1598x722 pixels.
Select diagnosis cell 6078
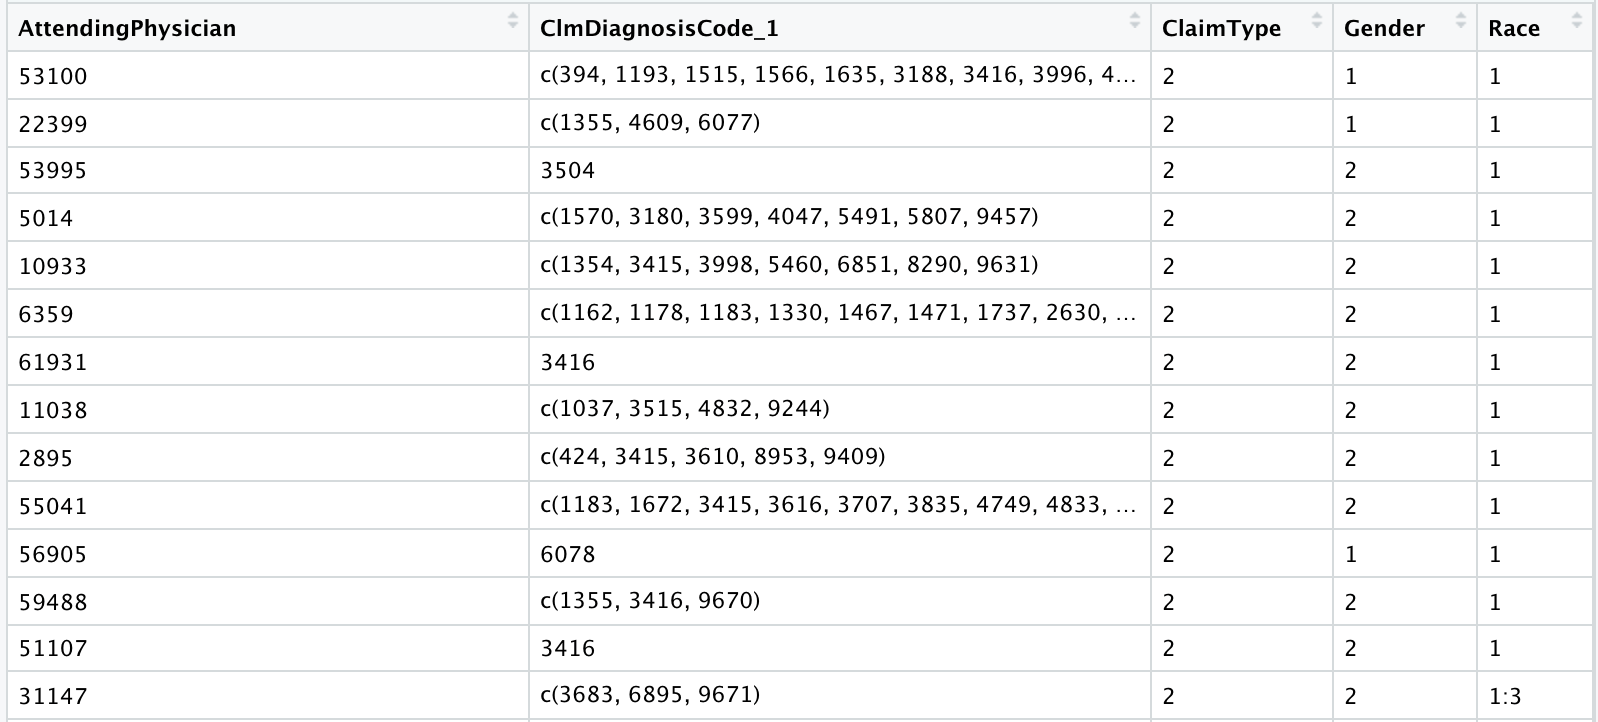point(840,554)
